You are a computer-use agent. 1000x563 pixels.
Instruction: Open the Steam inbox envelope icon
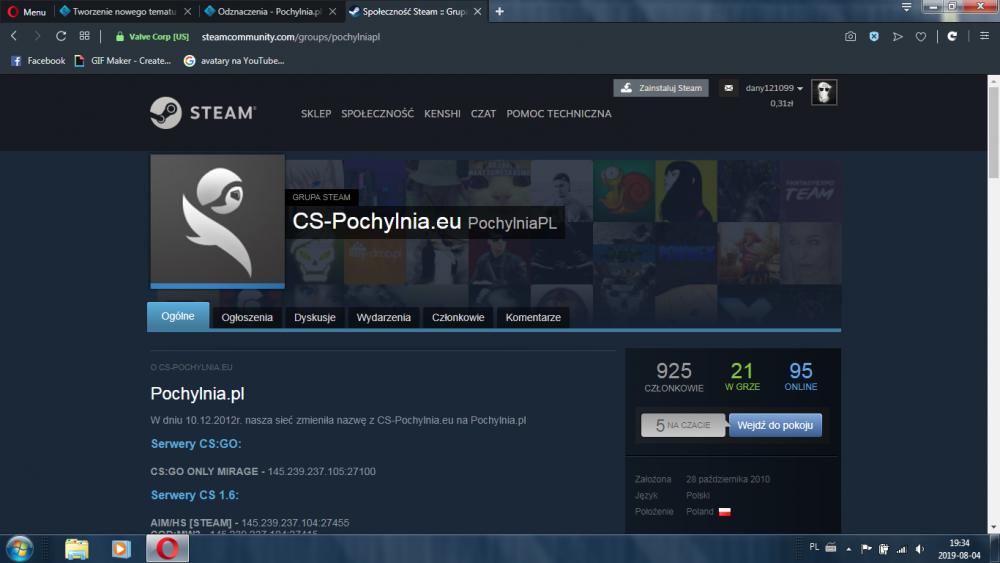click(x=728, y=88)
